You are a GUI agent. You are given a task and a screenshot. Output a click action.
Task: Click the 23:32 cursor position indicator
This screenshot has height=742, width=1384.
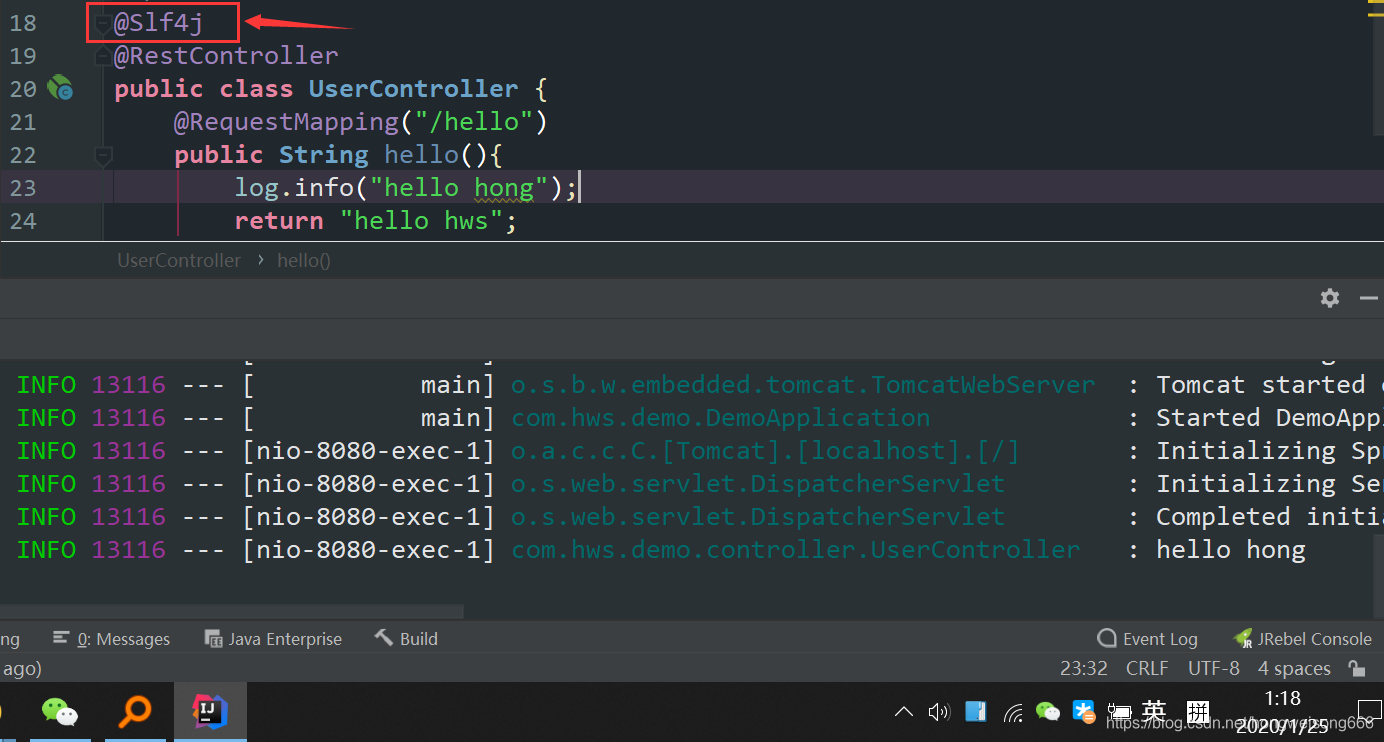[1084, 668]
